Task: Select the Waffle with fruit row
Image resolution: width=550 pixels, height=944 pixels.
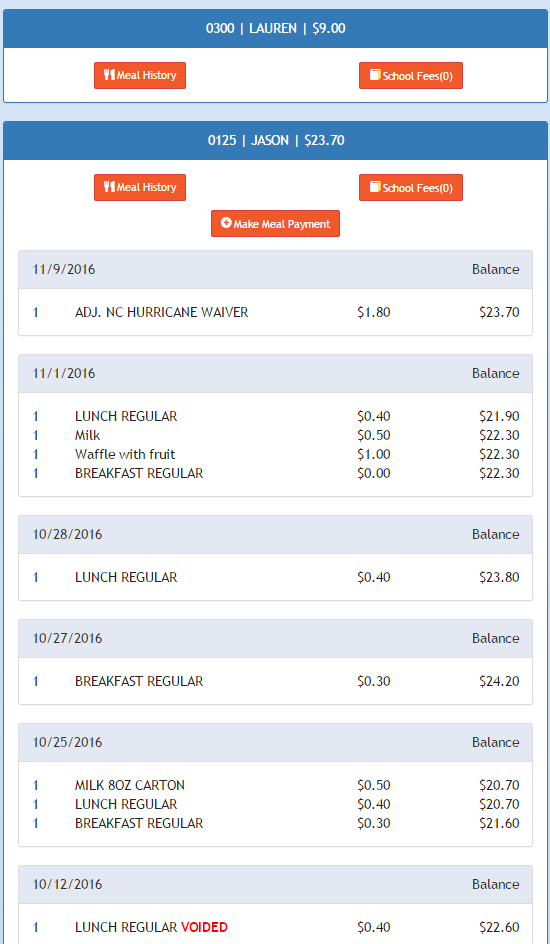Action: click(x=276, y=455)
